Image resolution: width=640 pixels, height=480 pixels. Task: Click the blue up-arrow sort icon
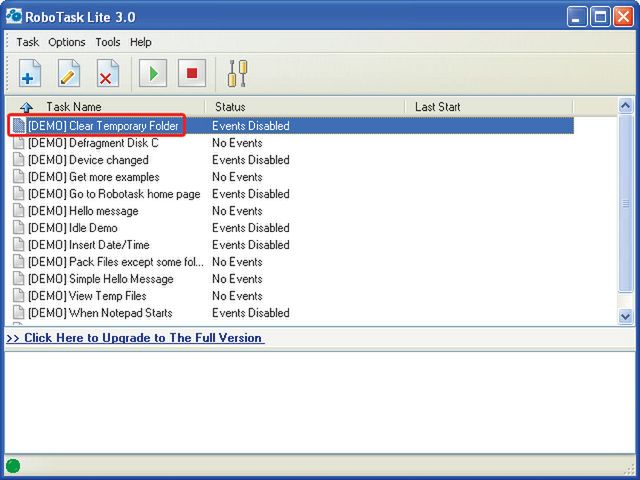(27, 107)
